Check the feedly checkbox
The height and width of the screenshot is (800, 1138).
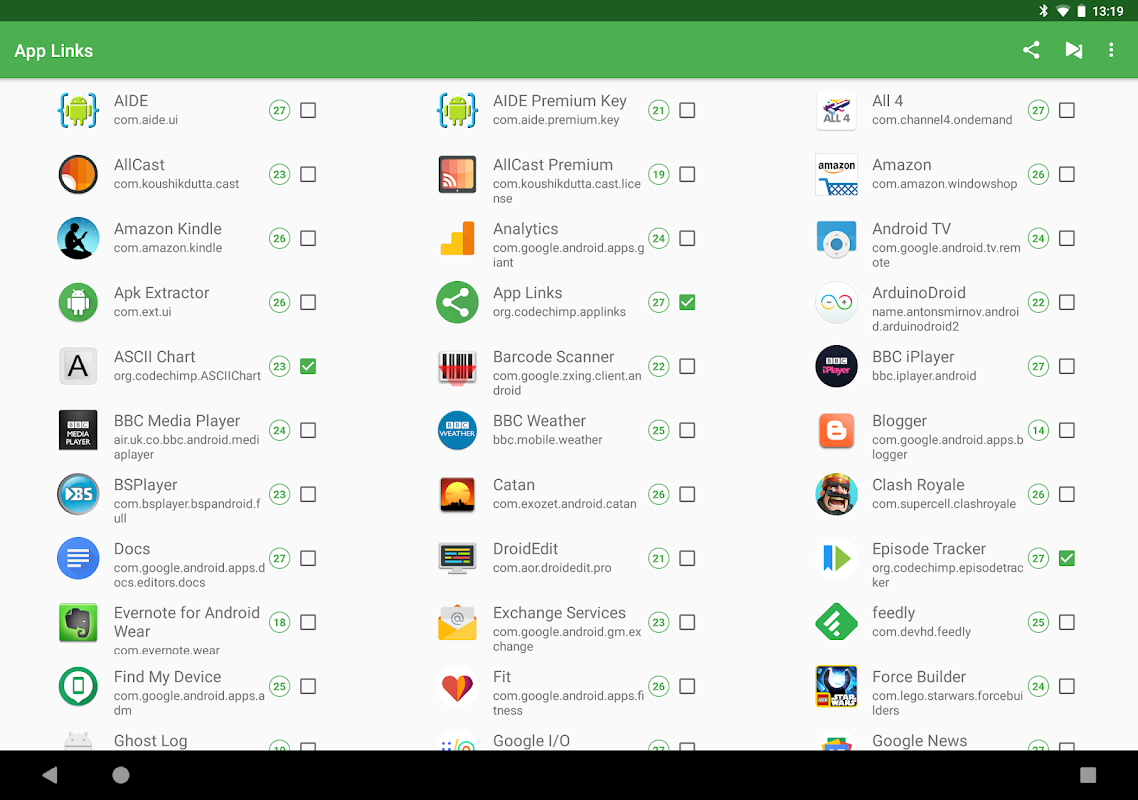1067,622
